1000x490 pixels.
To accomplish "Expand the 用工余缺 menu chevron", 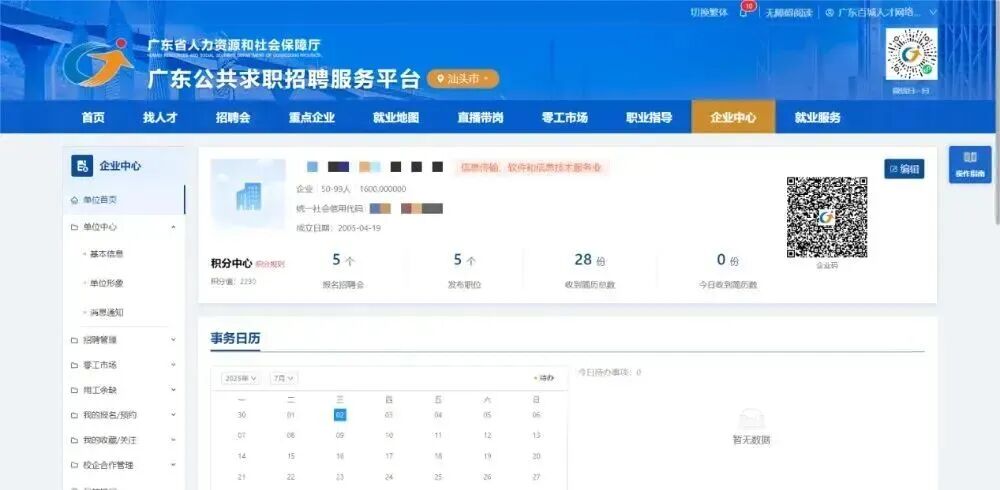I will (173, 390).
